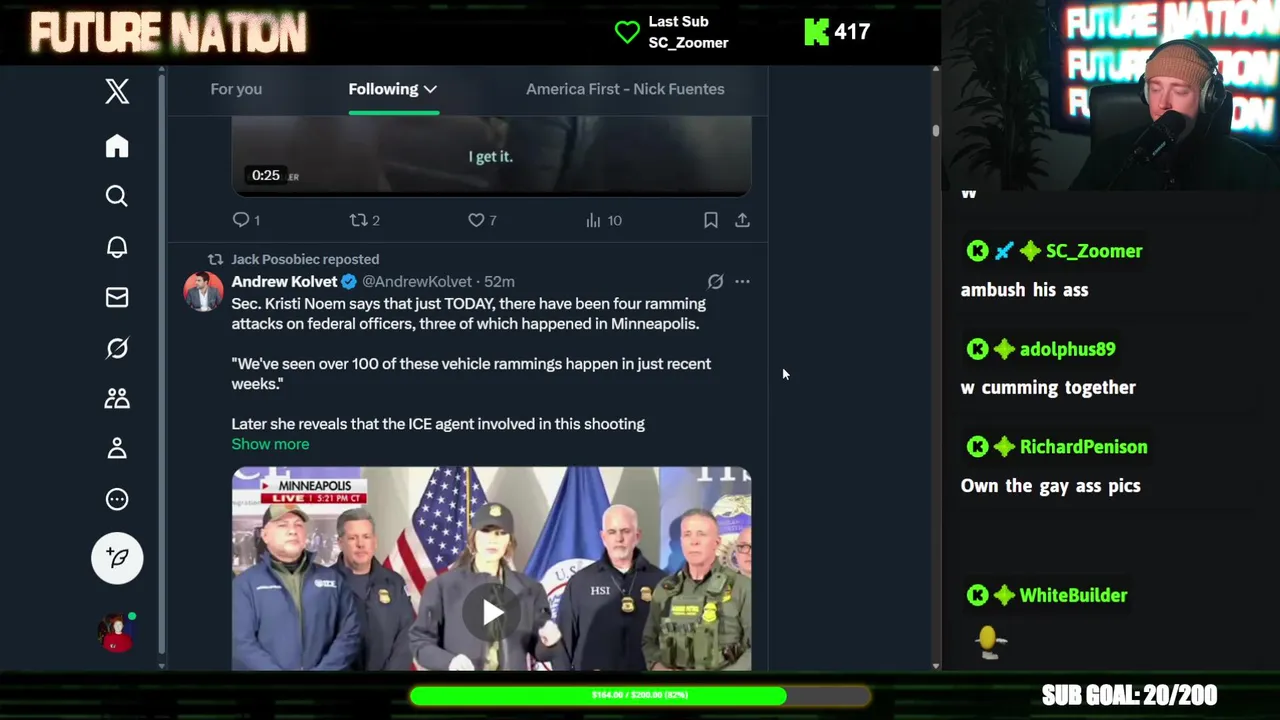This screenshot has height=720, width=1280.
Task: Click the compose Post feather button
Action: coord(117,558)
